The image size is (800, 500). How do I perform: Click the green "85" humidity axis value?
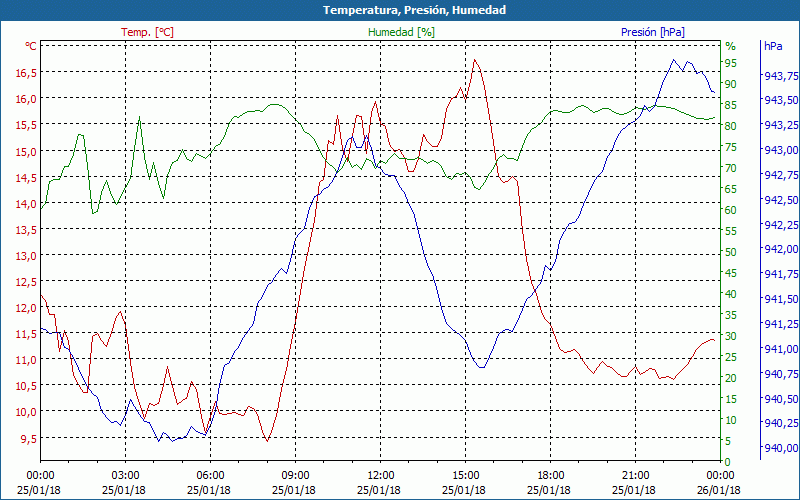point(731,105)
